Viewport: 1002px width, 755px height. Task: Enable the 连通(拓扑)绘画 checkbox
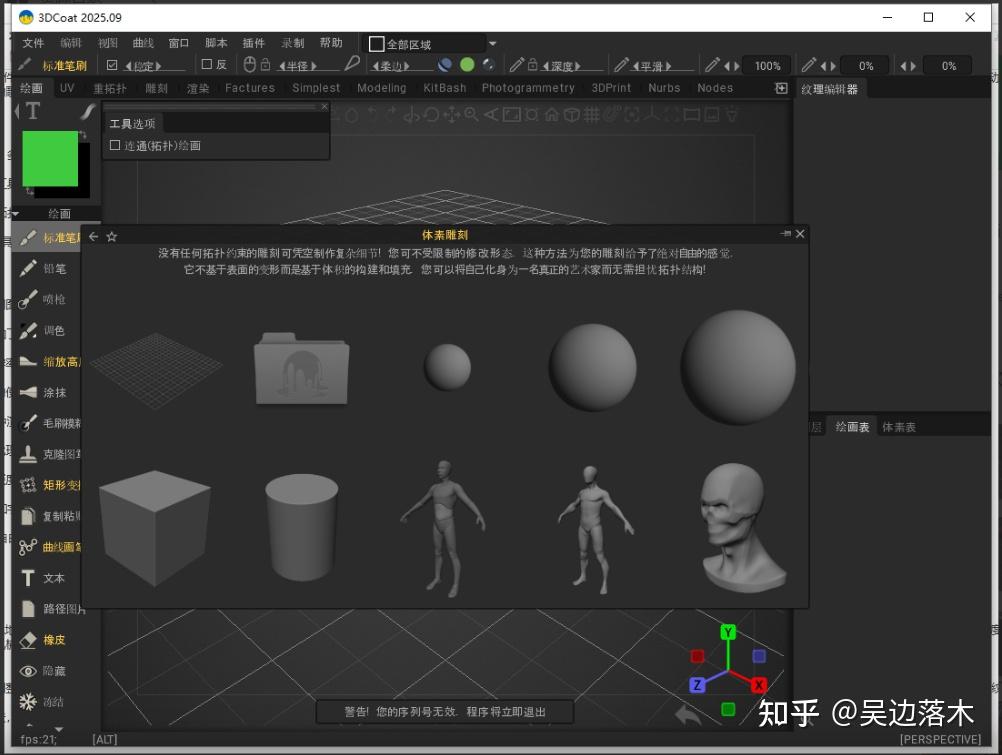(116, 145)
